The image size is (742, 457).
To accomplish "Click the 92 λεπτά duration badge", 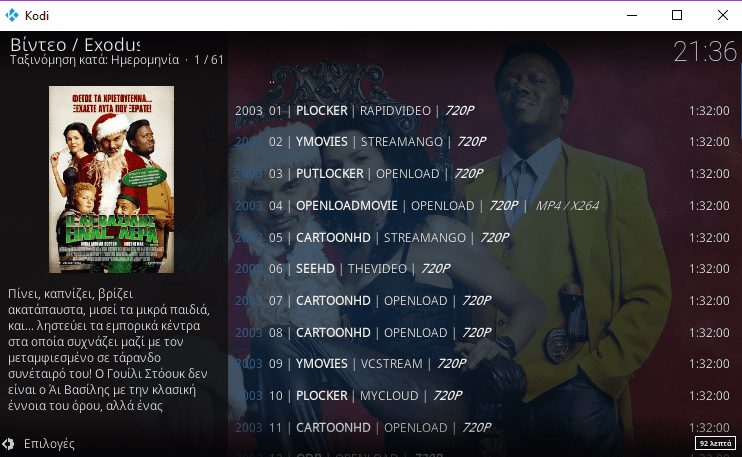I will (715, 443).
